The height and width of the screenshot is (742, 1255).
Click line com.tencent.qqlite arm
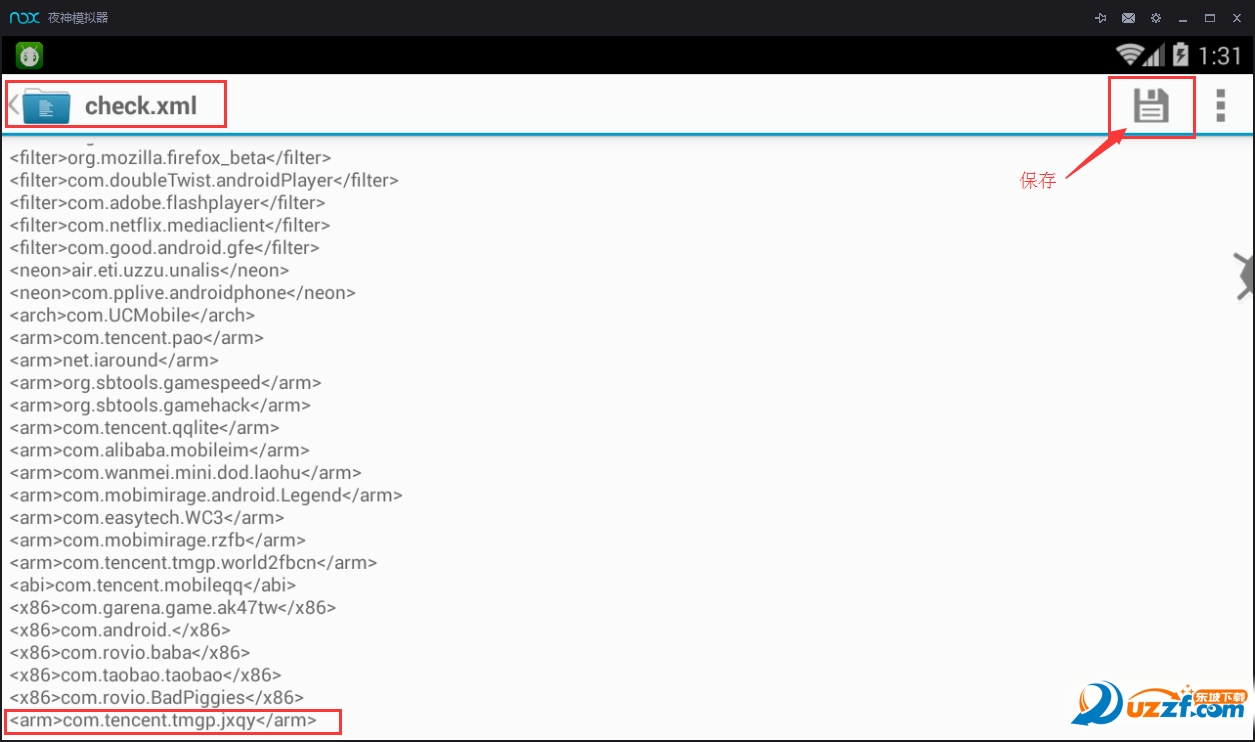coord(145,428)
